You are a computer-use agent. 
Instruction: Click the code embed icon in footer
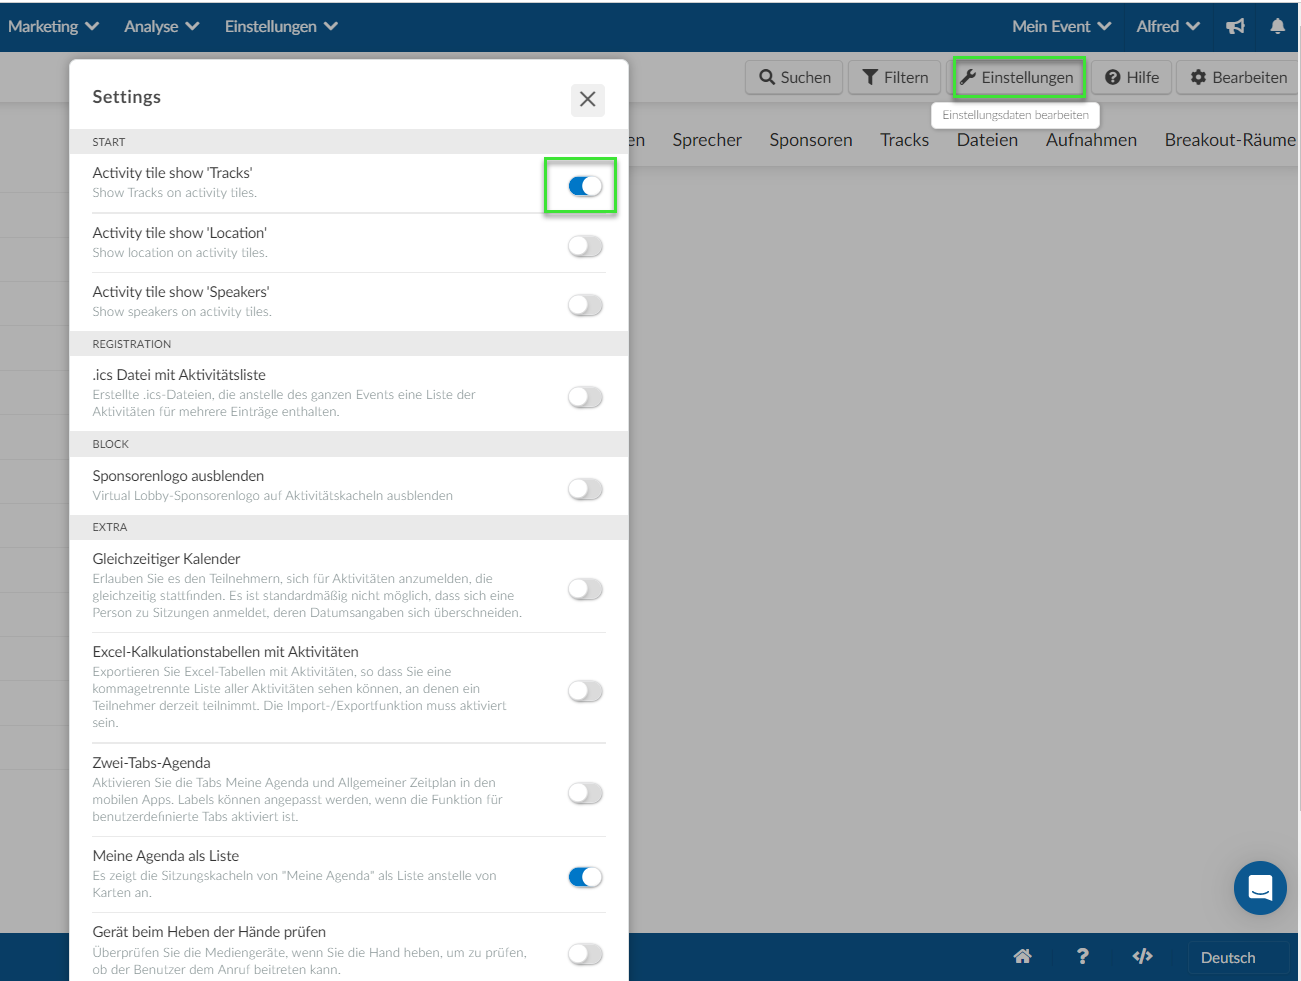point(1143,956)
